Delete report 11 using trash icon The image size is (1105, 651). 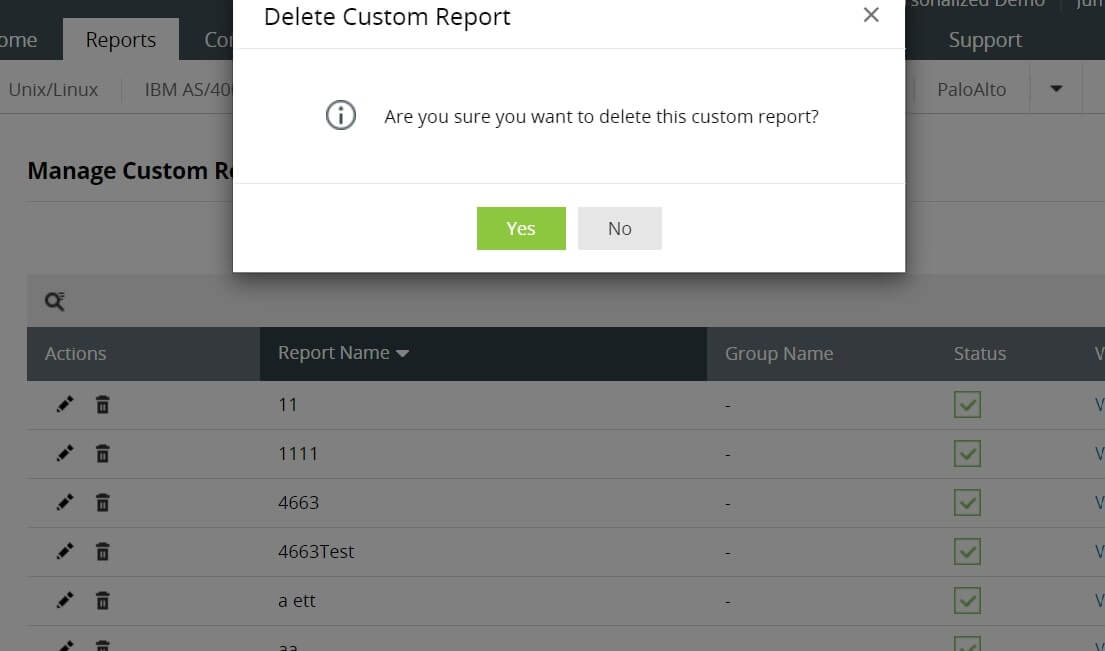coord(102,404)
